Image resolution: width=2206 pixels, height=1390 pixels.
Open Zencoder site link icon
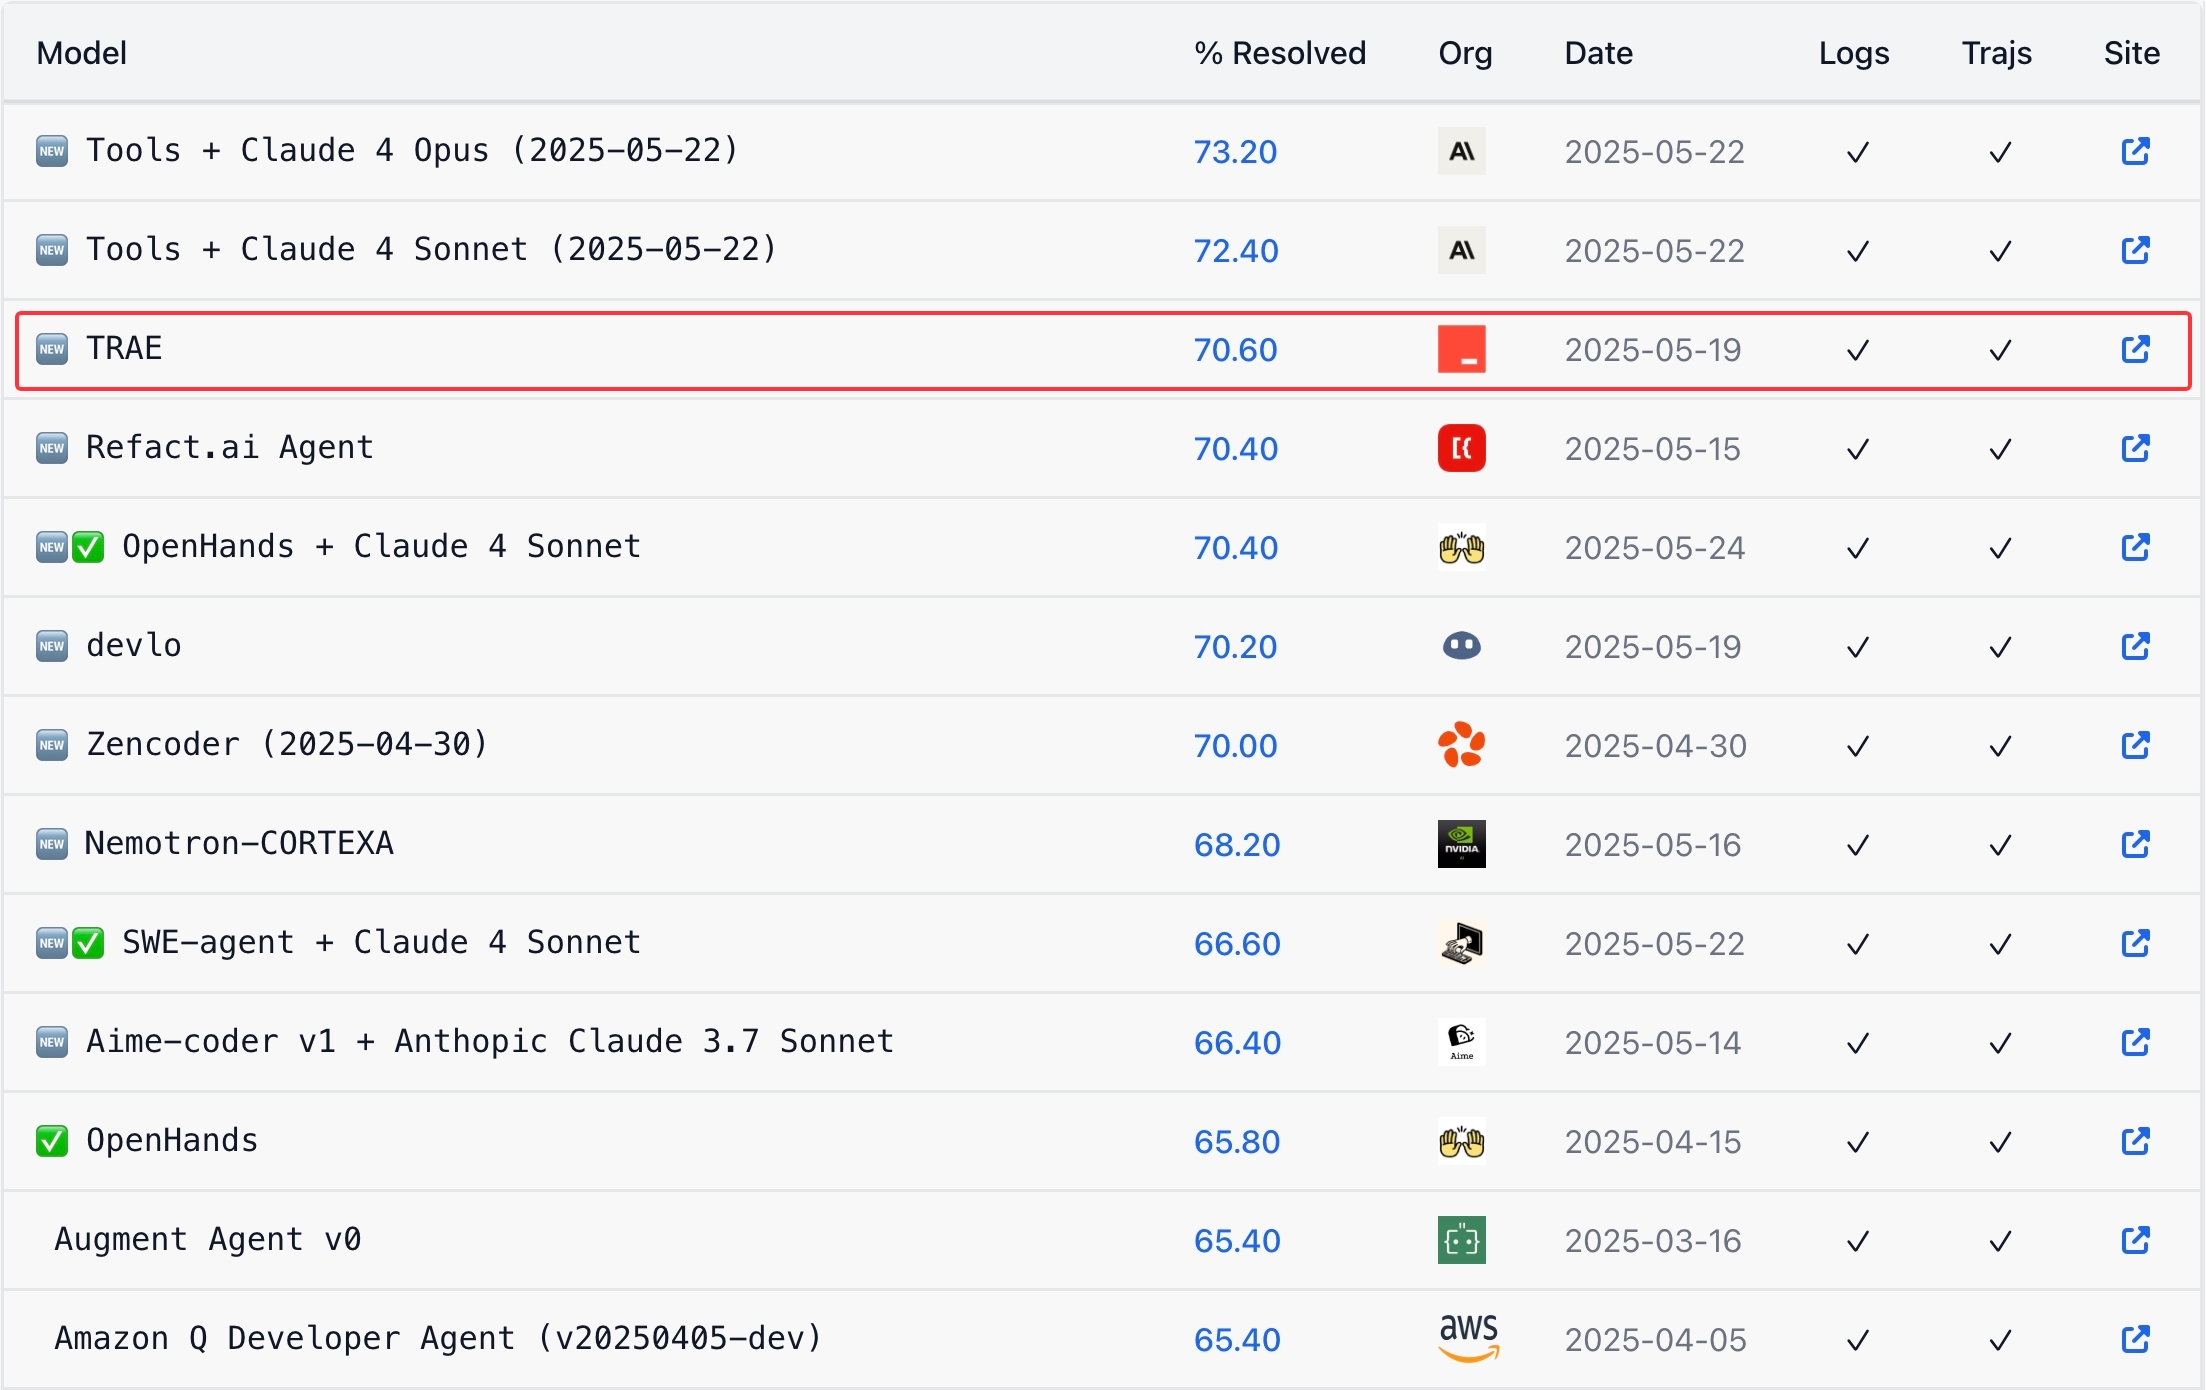click(x=2135, y=745)
